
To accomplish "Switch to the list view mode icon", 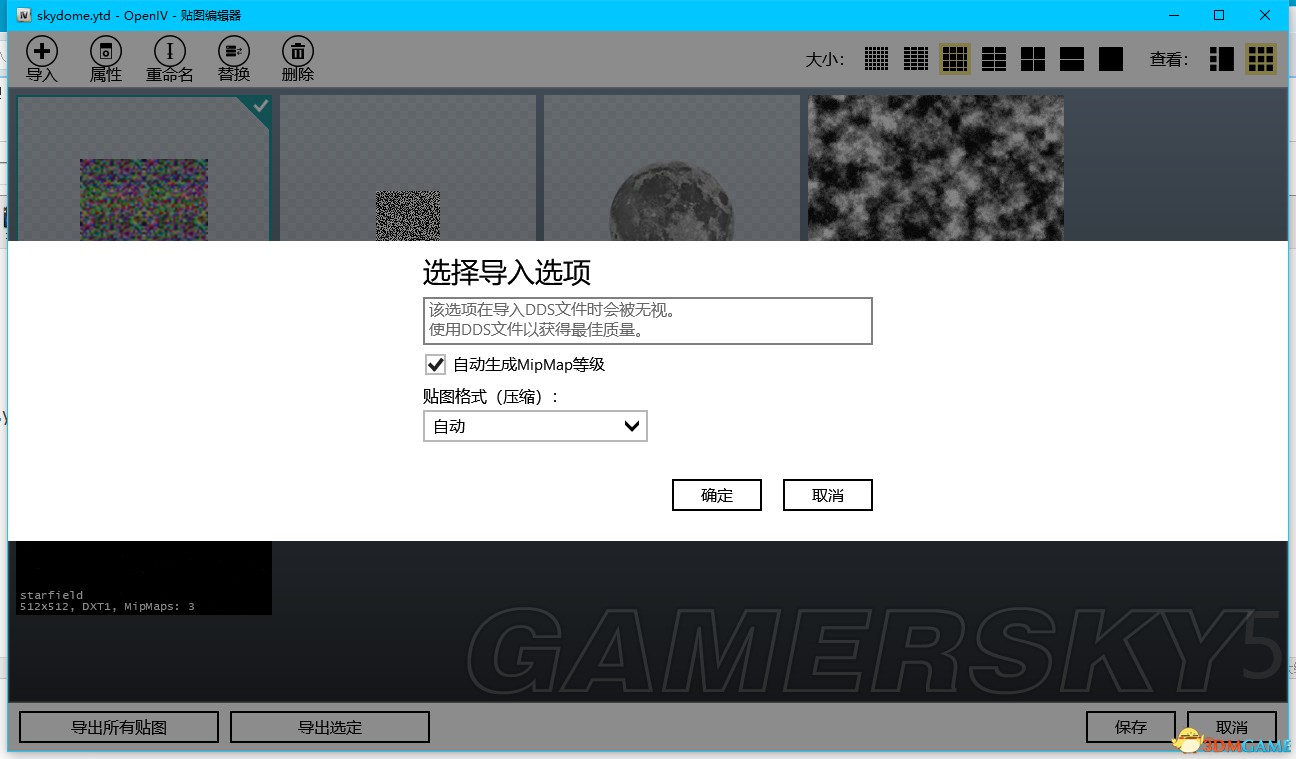I will [1222, 59].
